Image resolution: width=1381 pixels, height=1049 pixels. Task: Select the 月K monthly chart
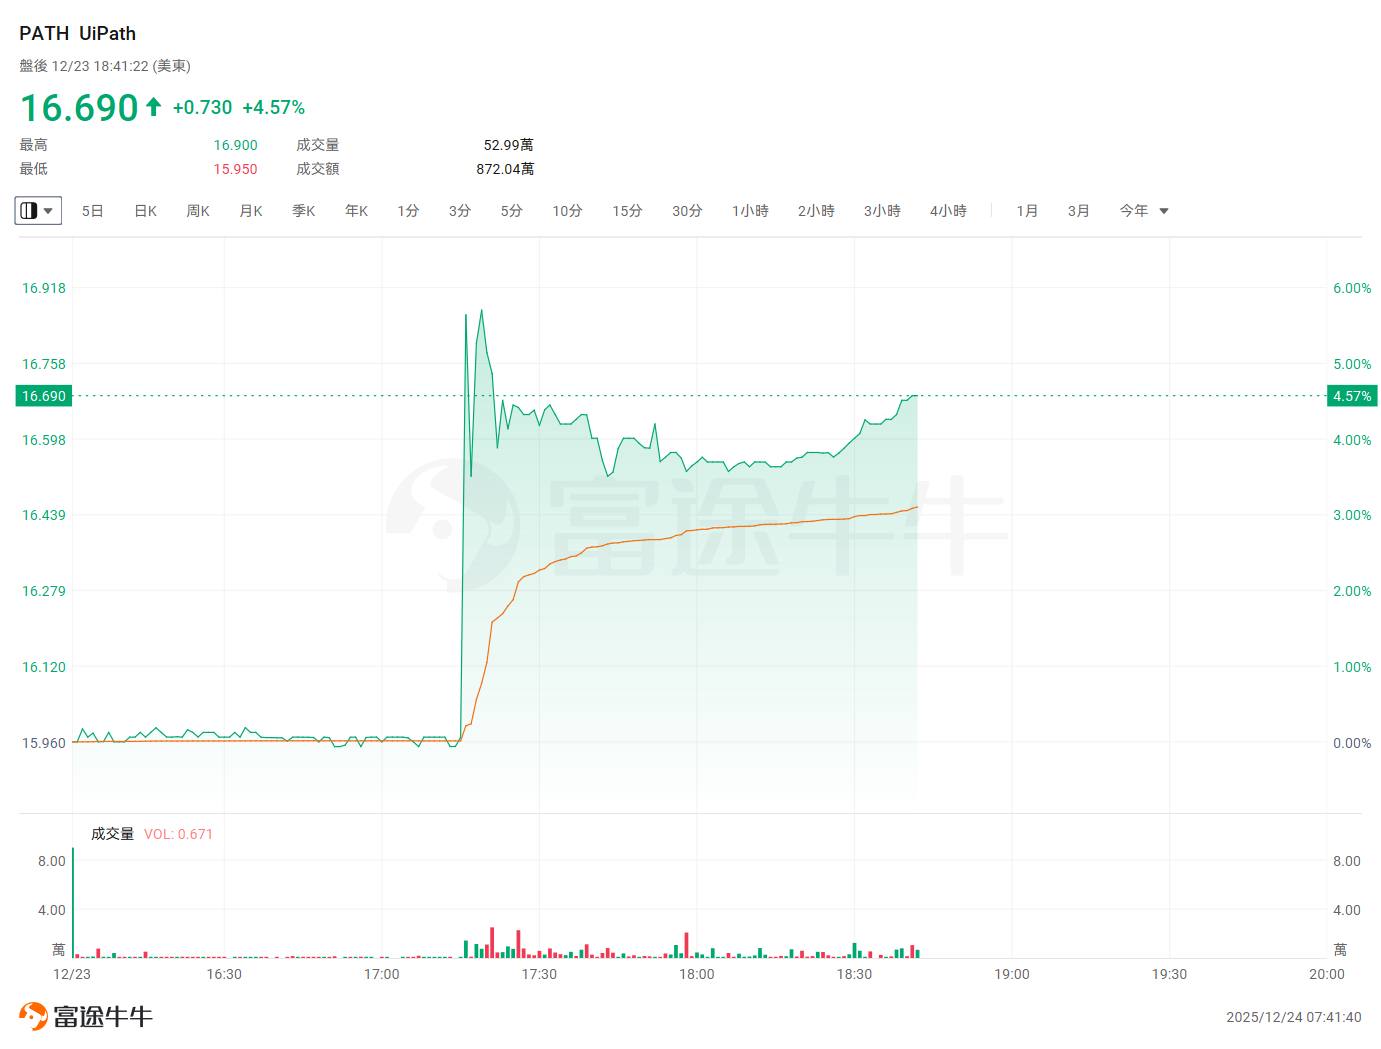pos(251,211)
